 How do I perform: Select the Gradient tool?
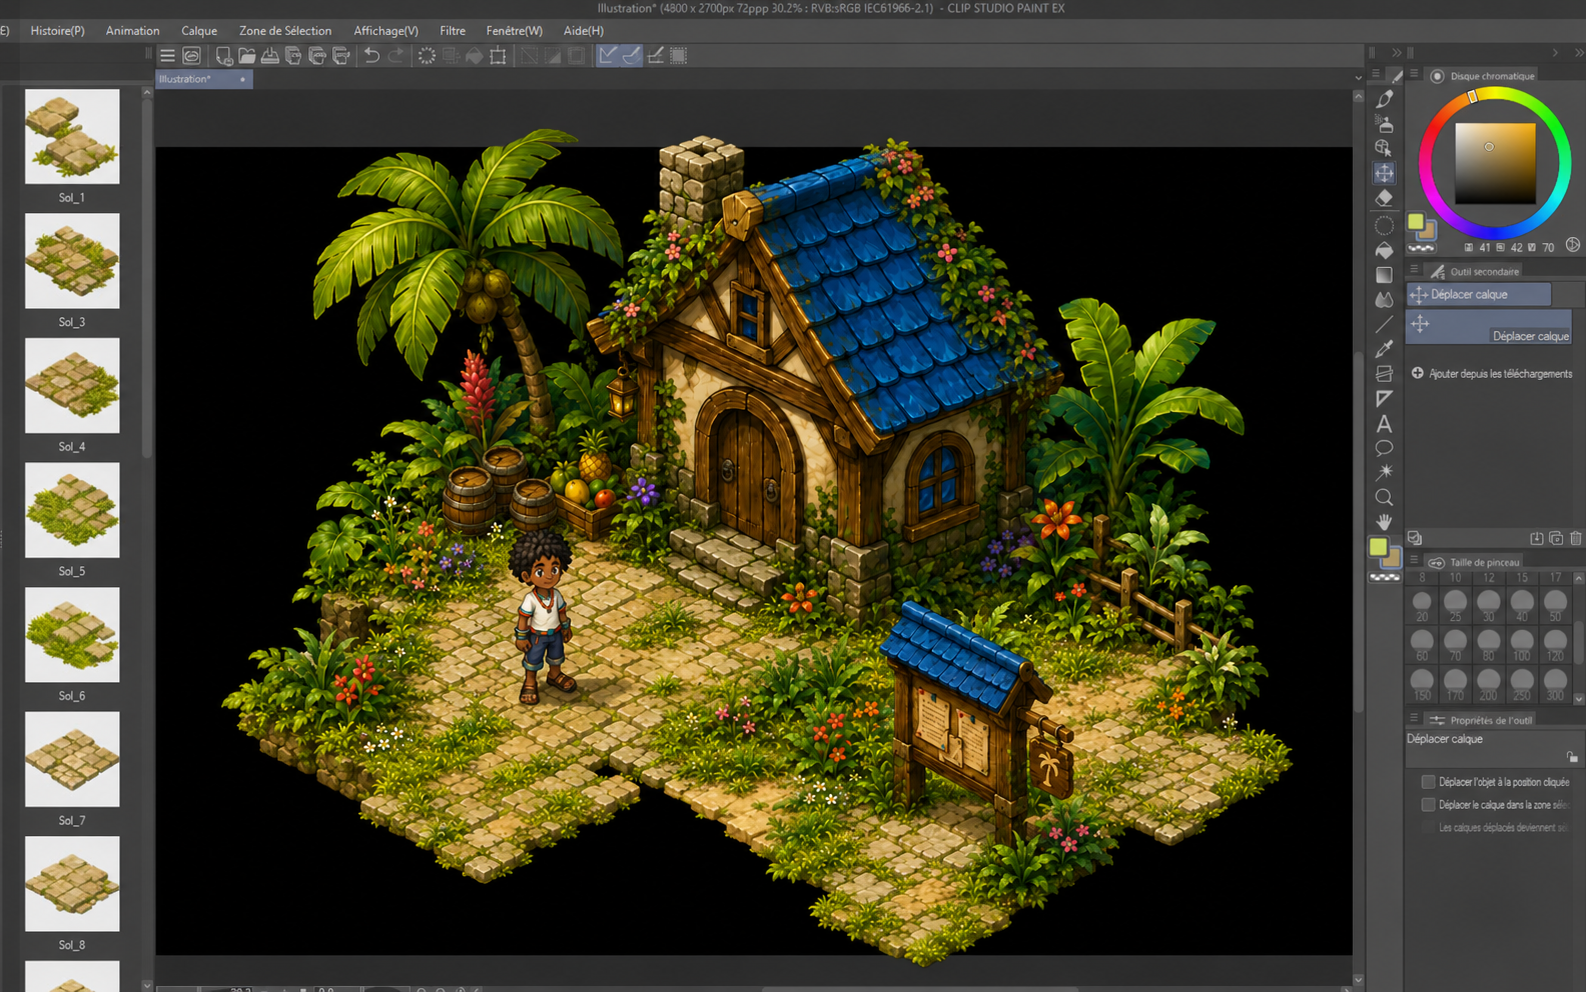click(x=1384, y=275)
